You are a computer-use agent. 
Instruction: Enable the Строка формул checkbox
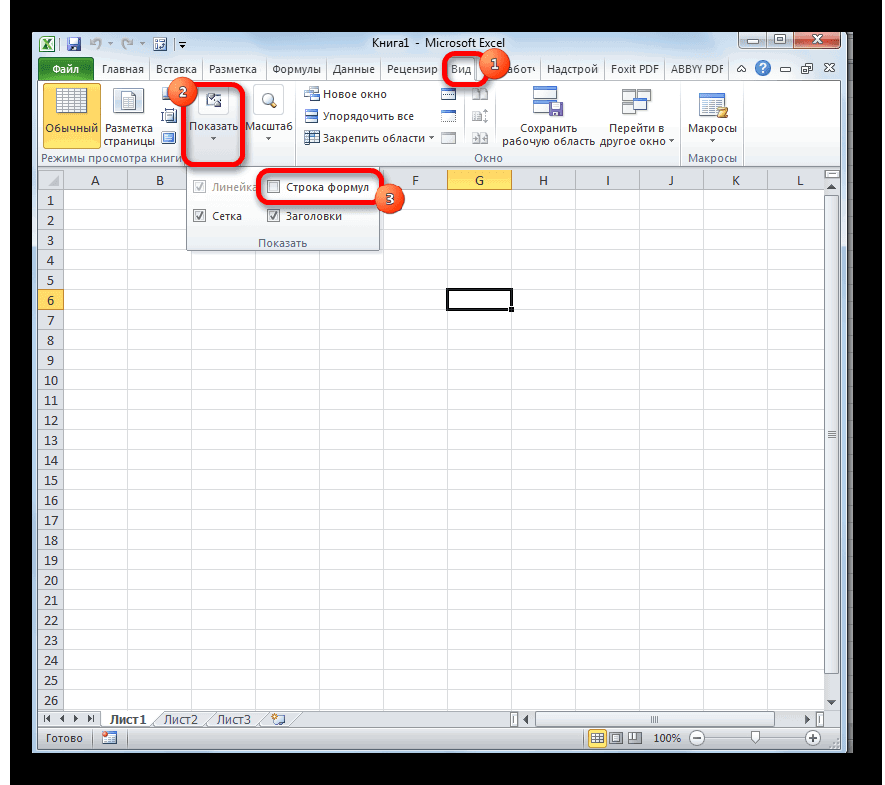coord(274,187)
